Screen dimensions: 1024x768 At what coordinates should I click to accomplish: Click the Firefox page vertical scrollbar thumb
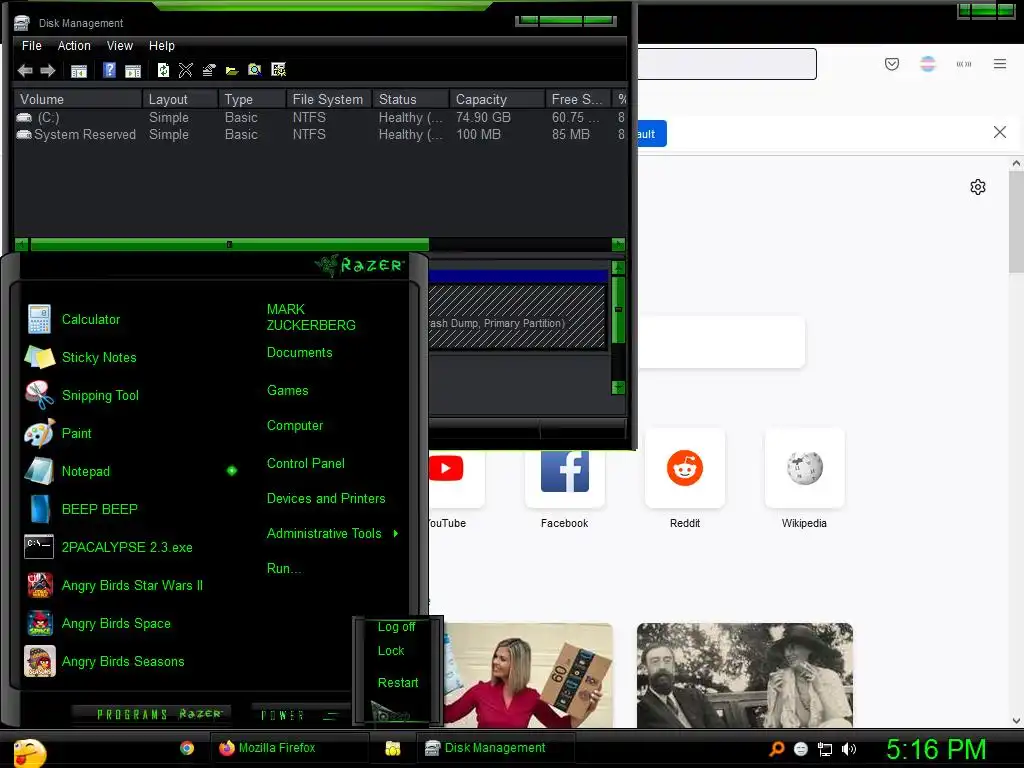(x=1016, y=222)
